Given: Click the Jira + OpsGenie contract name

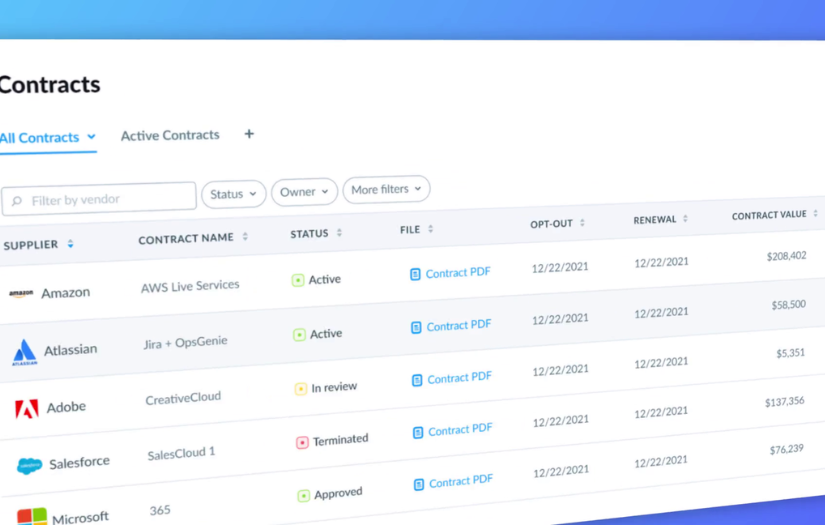Looking at the screenshot, I should pyautogui.click(x=185, y=343).
